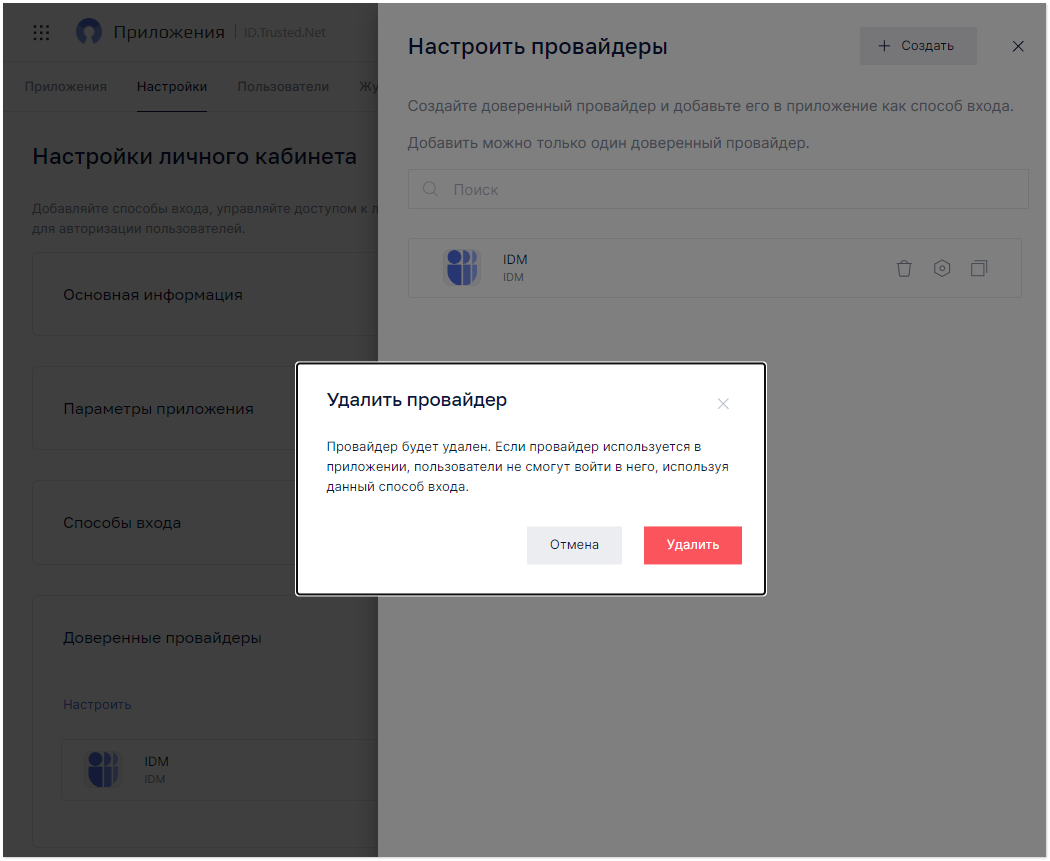The height and width of the screenshot is (861, 1050).
Task: Close the Настроить провайдеры panel
Action: tap(1018, 46)
